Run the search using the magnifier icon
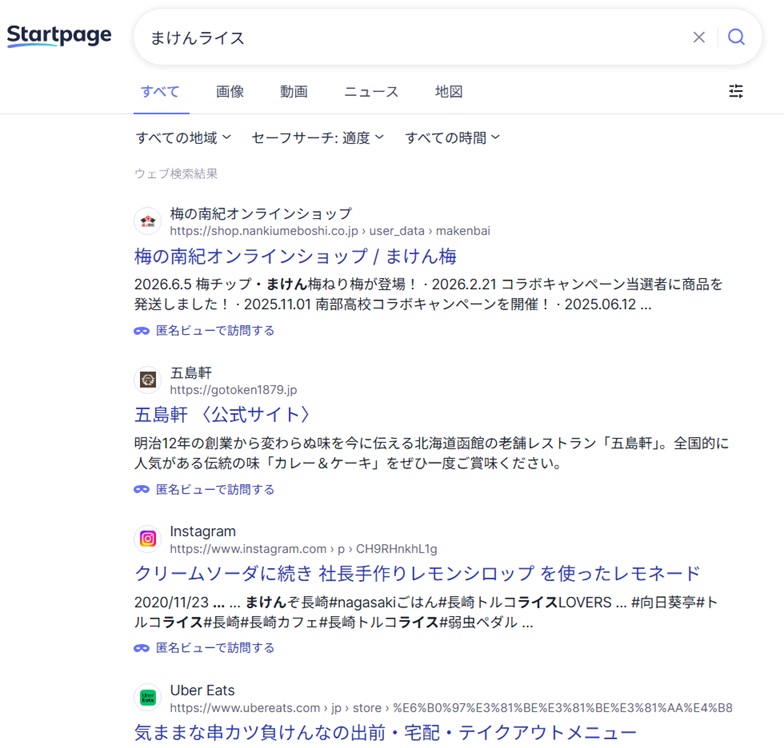784x748 pixels. [736, 36]
